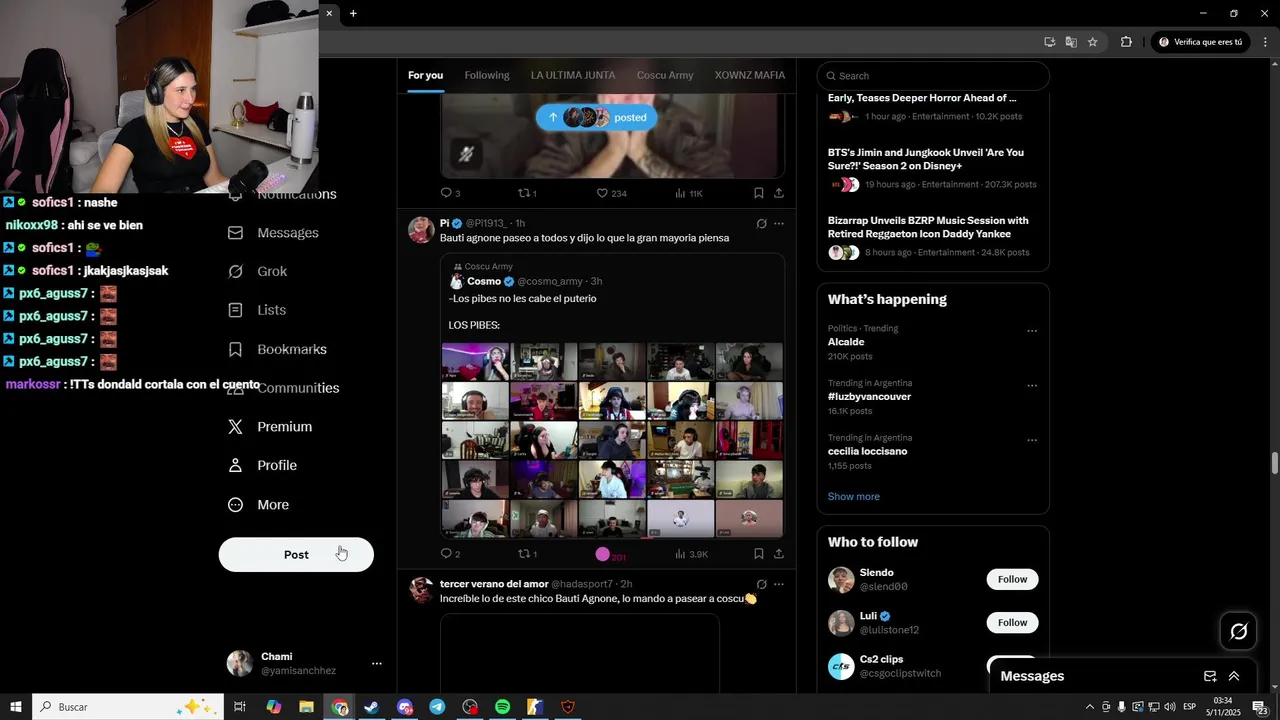Bookmark the video post with 11K views

pos(758,193)
